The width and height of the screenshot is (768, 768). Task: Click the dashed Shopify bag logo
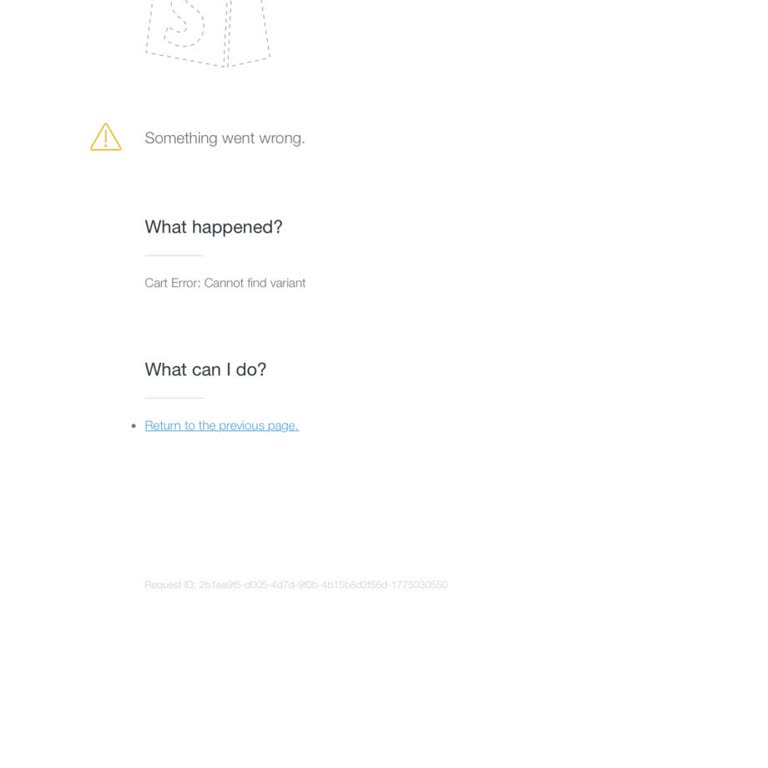[x=208, y=33]
